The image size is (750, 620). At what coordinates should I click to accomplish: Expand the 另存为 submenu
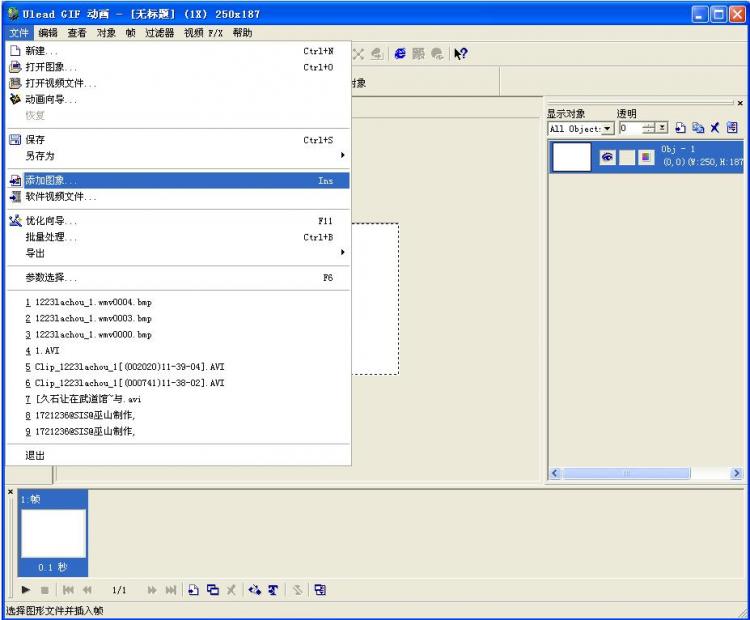(178, 156)
